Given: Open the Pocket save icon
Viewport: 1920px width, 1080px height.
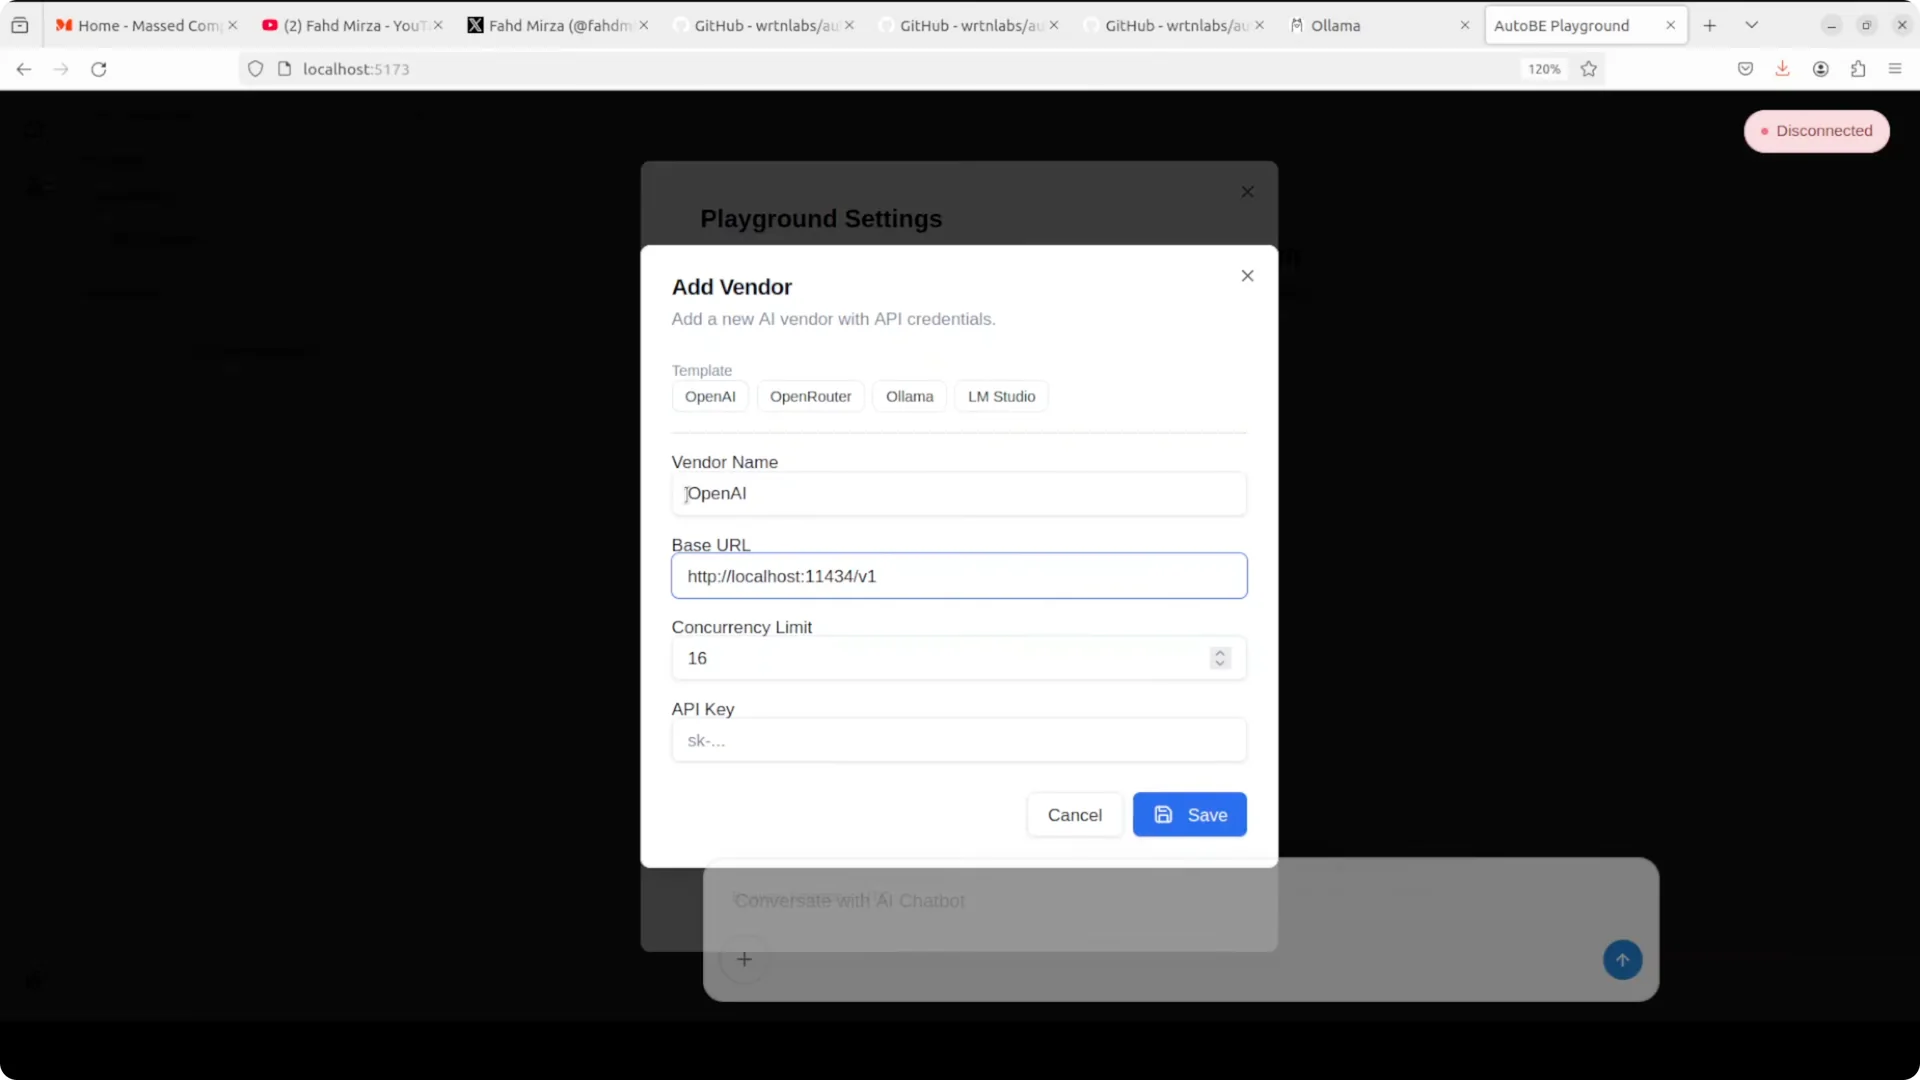Looking at the screenshot, I should tap(1745, 69).
